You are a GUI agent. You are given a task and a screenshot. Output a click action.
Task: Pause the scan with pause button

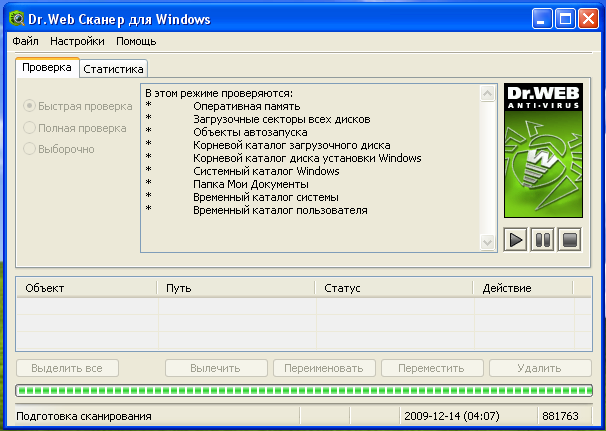tap(542, 240)
